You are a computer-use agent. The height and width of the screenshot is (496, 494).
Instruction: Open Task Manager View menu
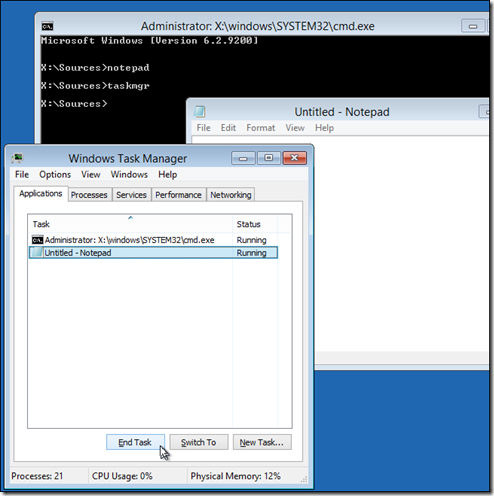click(x=91, y=174)
